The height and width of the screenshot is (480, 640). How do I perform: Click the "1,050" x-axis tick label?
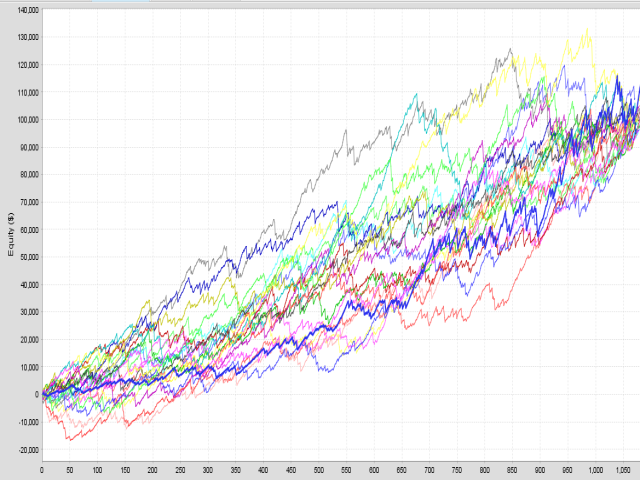(x=623, y=470)
